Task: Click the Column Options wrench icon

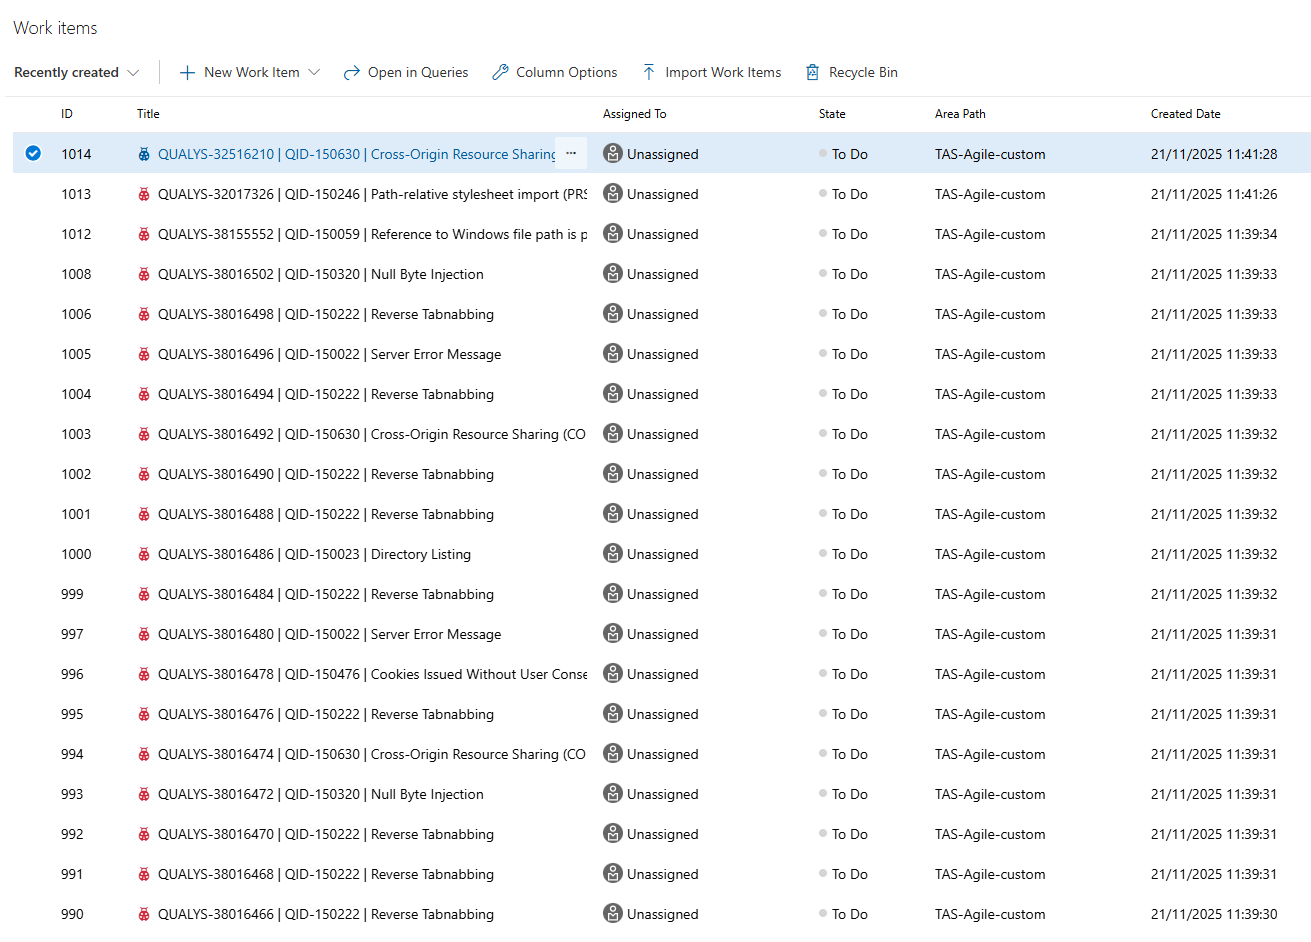Action: click(500, 72)
